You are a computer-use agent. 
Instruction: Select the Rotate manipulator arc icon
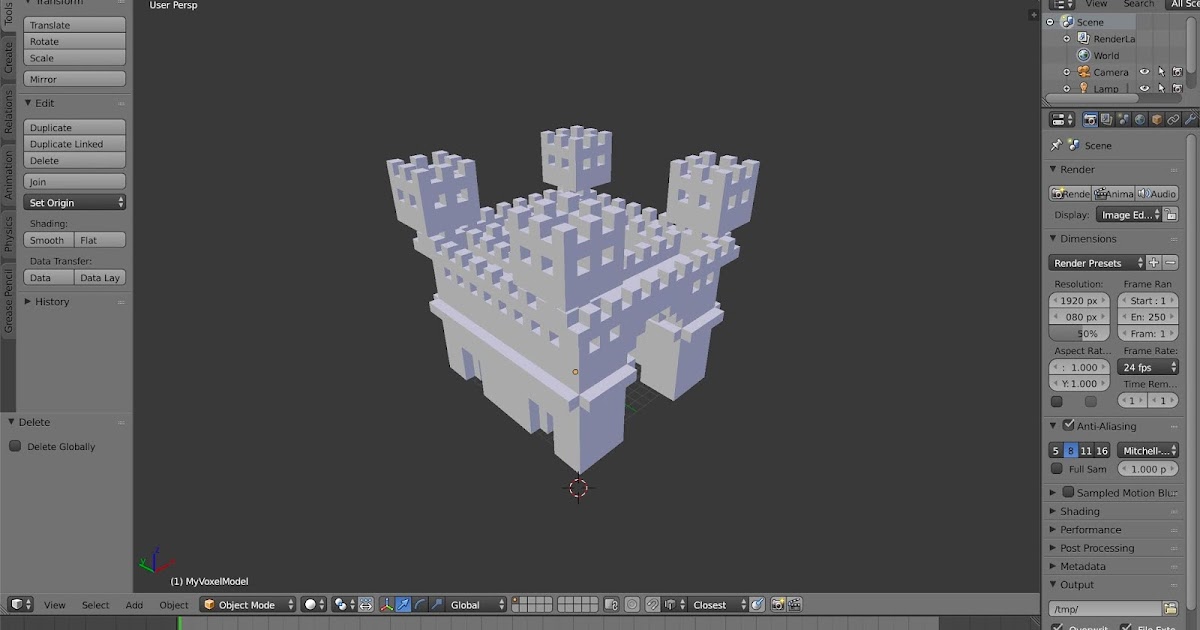click(420, 605)
